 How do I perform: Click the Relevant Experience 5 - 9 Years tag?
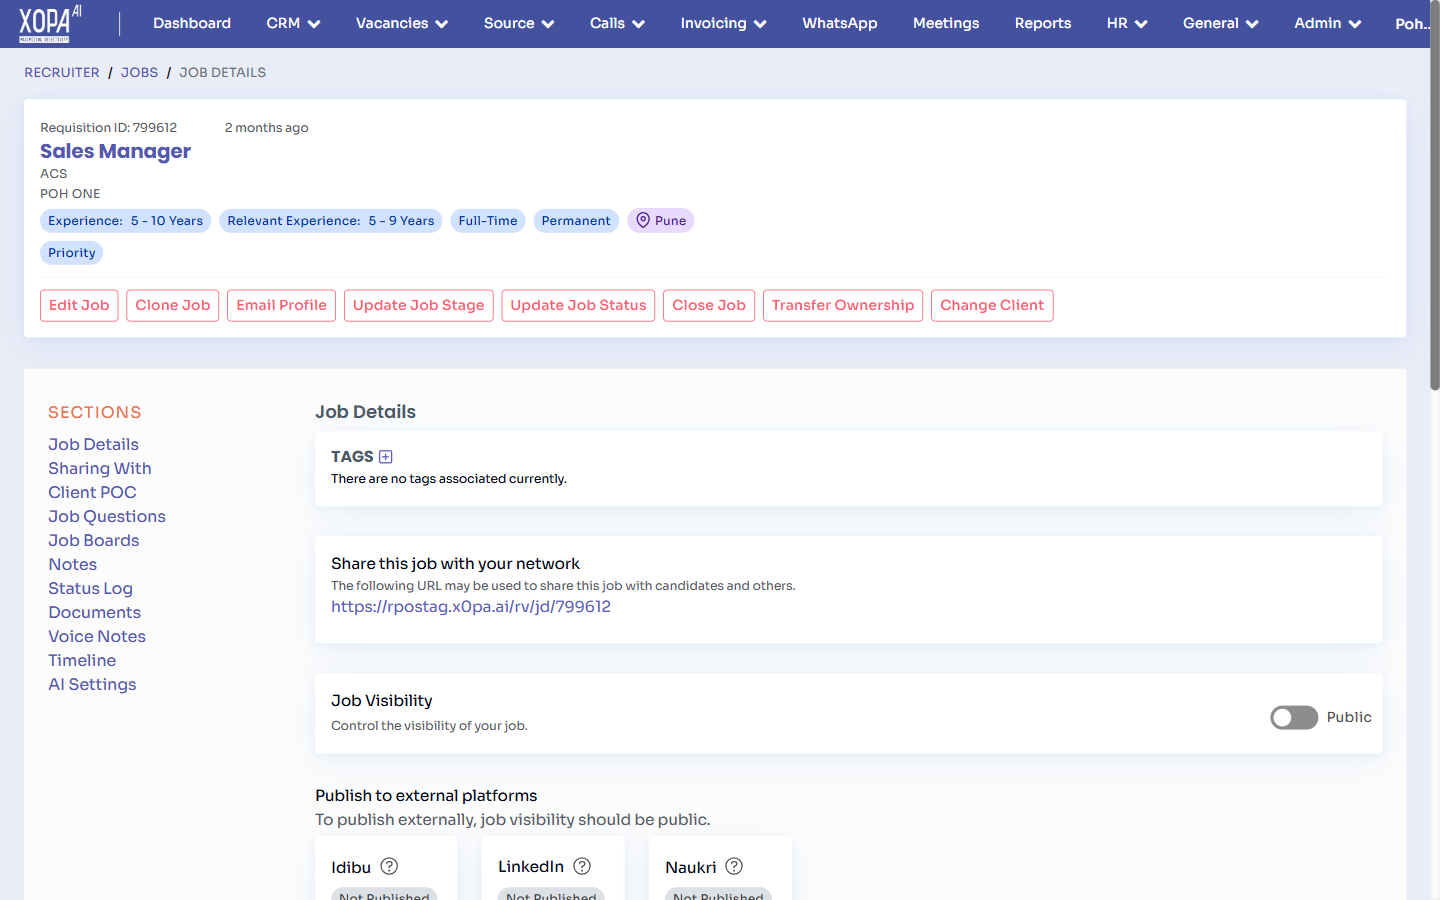point(331,221)
